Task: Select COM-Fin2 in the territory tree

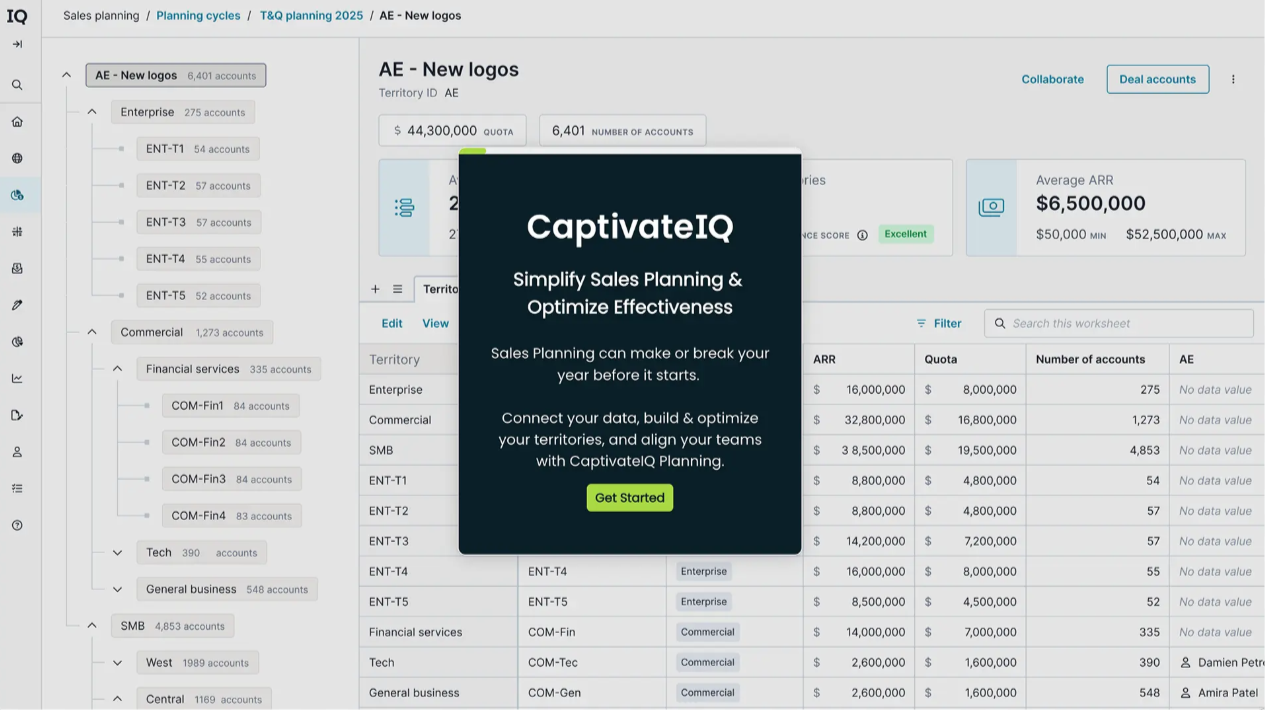Action: 231,442
